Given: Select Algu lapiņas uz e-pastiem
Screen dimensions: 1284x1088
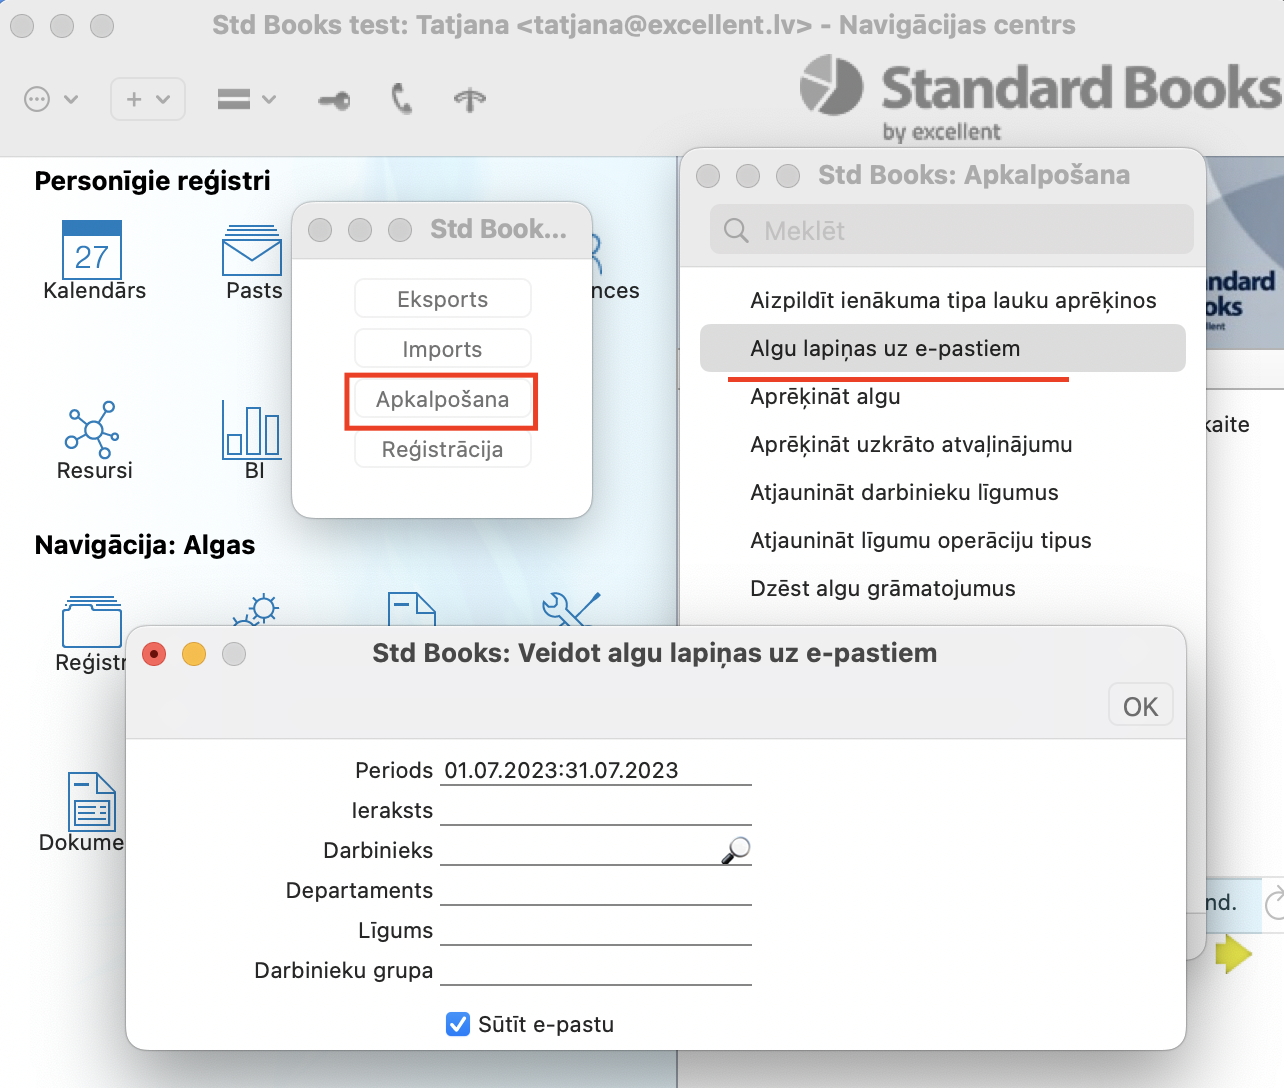Looking at the screenshot, I should pos(884,348).
